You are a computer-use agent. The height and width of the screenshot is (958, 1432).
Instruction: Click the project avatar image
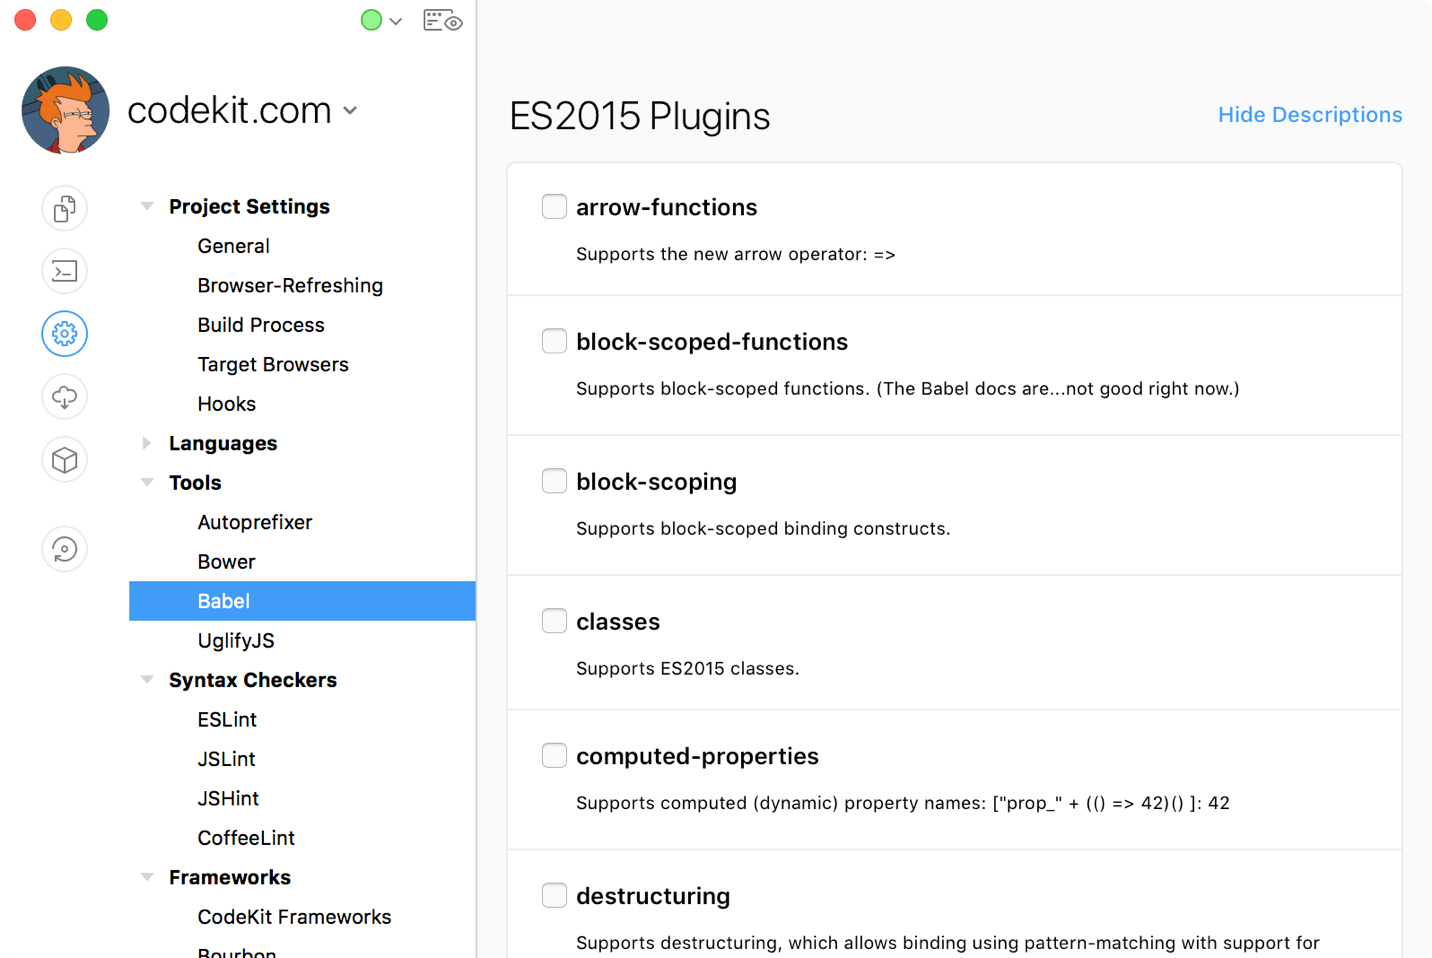(x=65, y=110)
